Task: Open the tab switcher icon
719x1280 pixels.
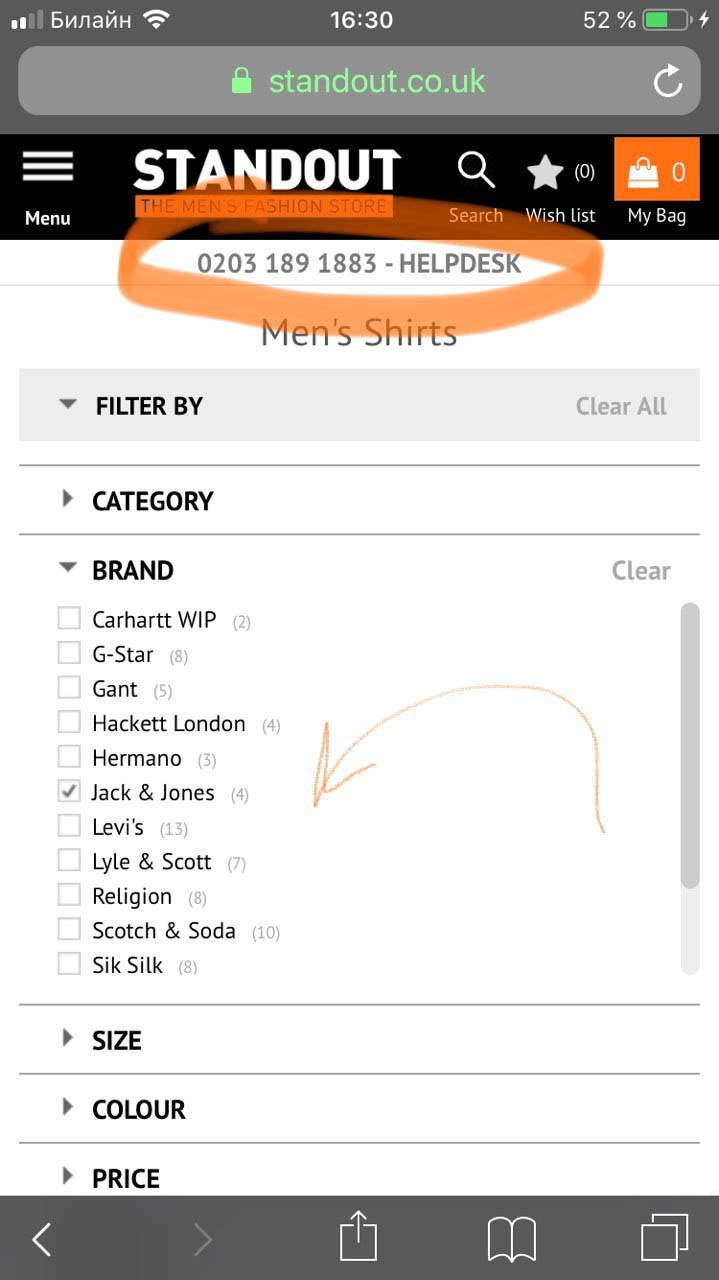Action: [665, 1237]
